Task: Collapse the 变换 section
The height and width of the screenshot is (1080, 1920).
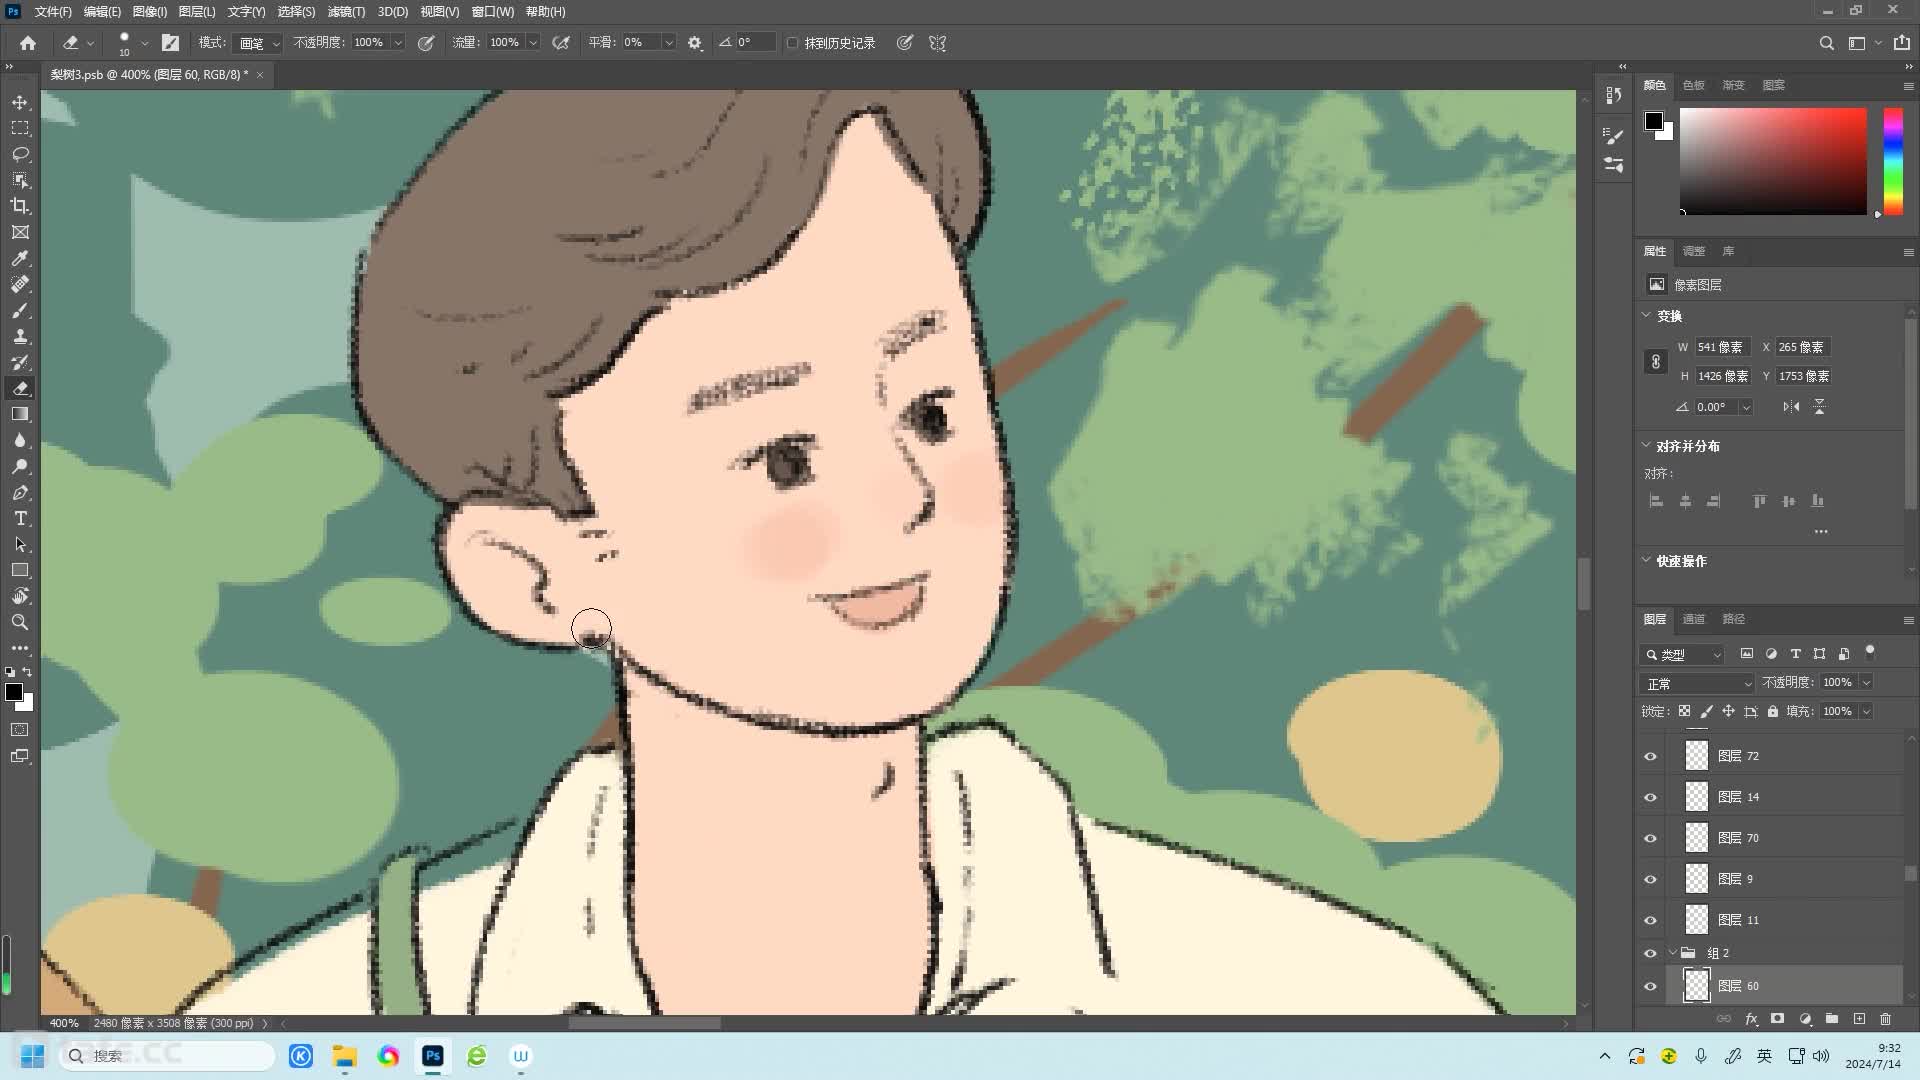Action: [1646, 315]
